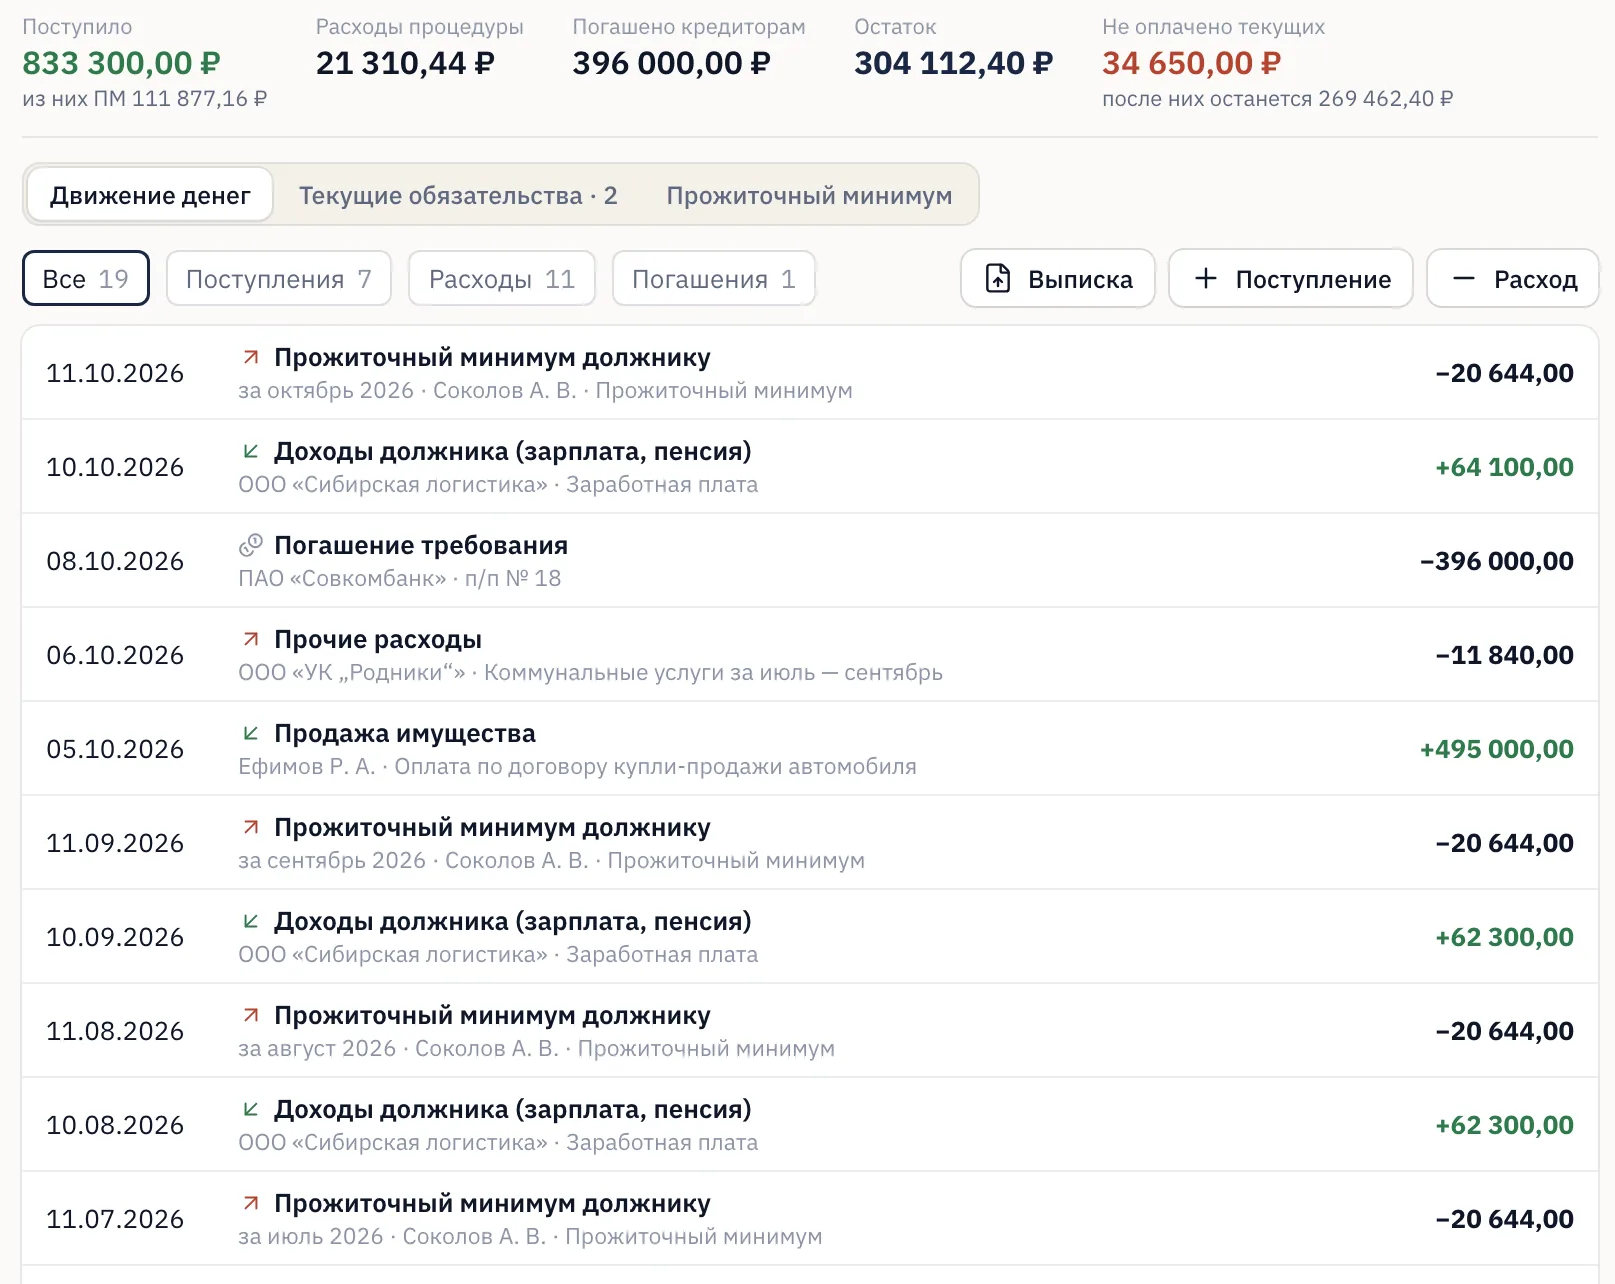This screenshot has width=1615, height=1284.
Task: Select the amount +495 000,00
Action: point(1497,749)
